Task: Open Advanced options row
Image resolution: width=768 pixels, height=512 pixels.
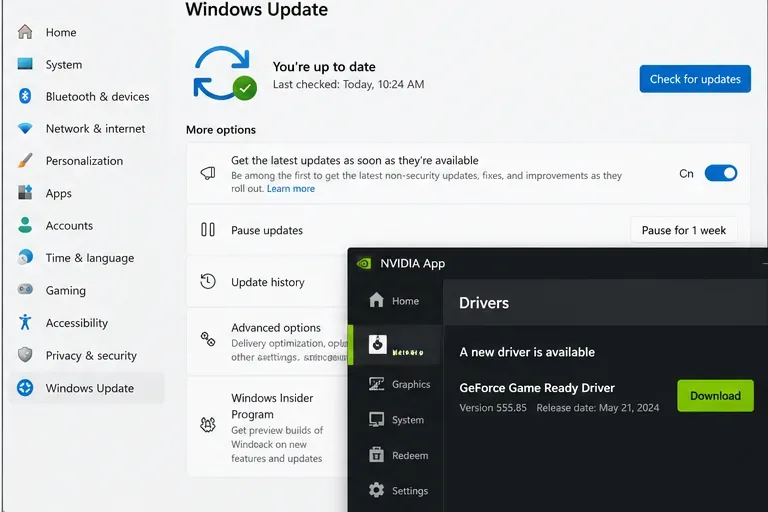Action: point(267,342)
